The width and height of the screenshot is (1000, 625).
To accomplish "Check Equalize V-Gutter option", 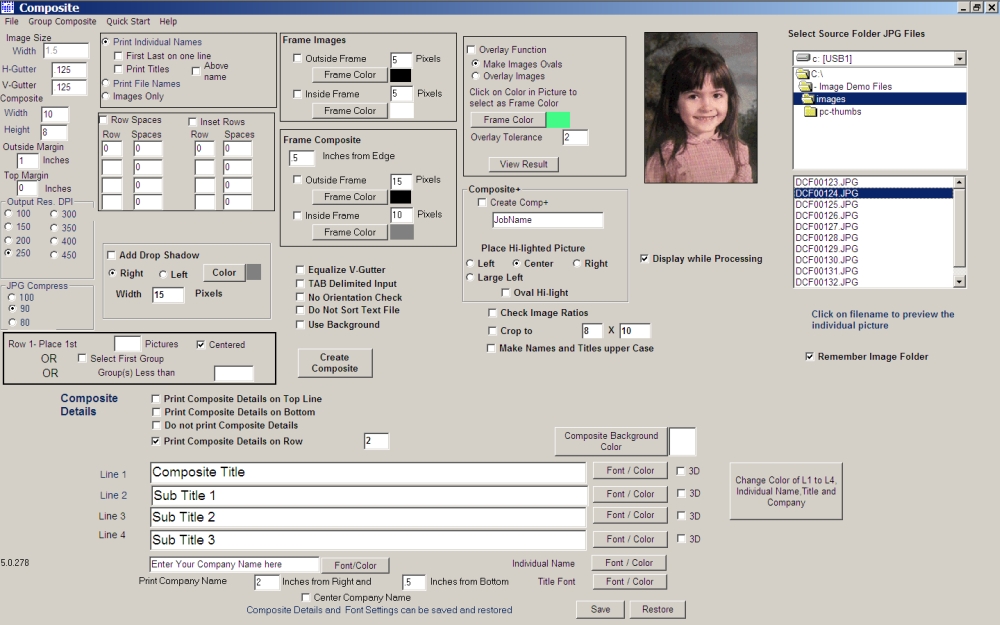I will pyautogui.click(x=300, y=270).
